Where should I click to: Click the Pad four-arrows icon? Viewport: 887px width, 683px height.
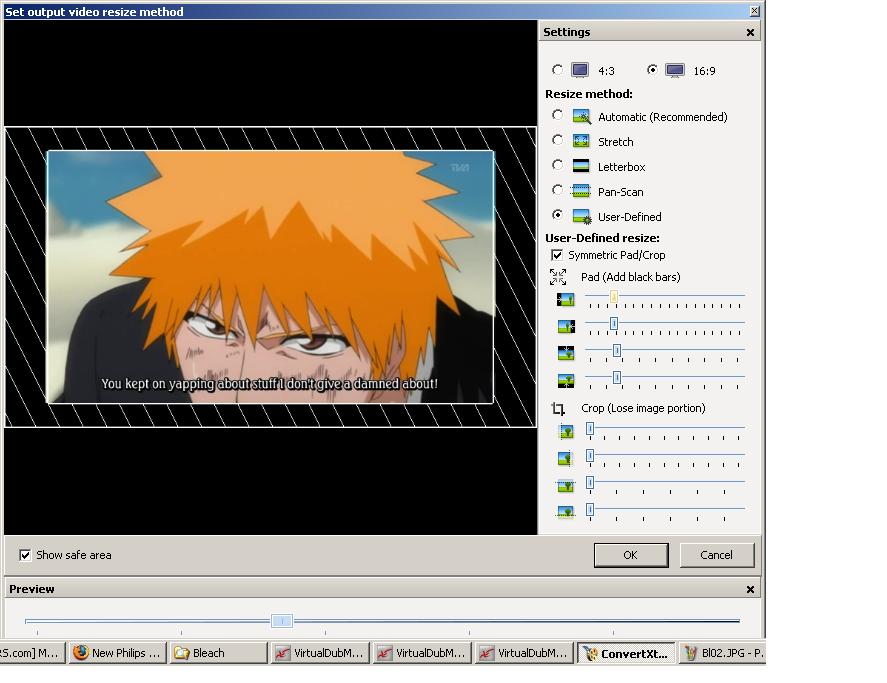[x=558, y=277]
